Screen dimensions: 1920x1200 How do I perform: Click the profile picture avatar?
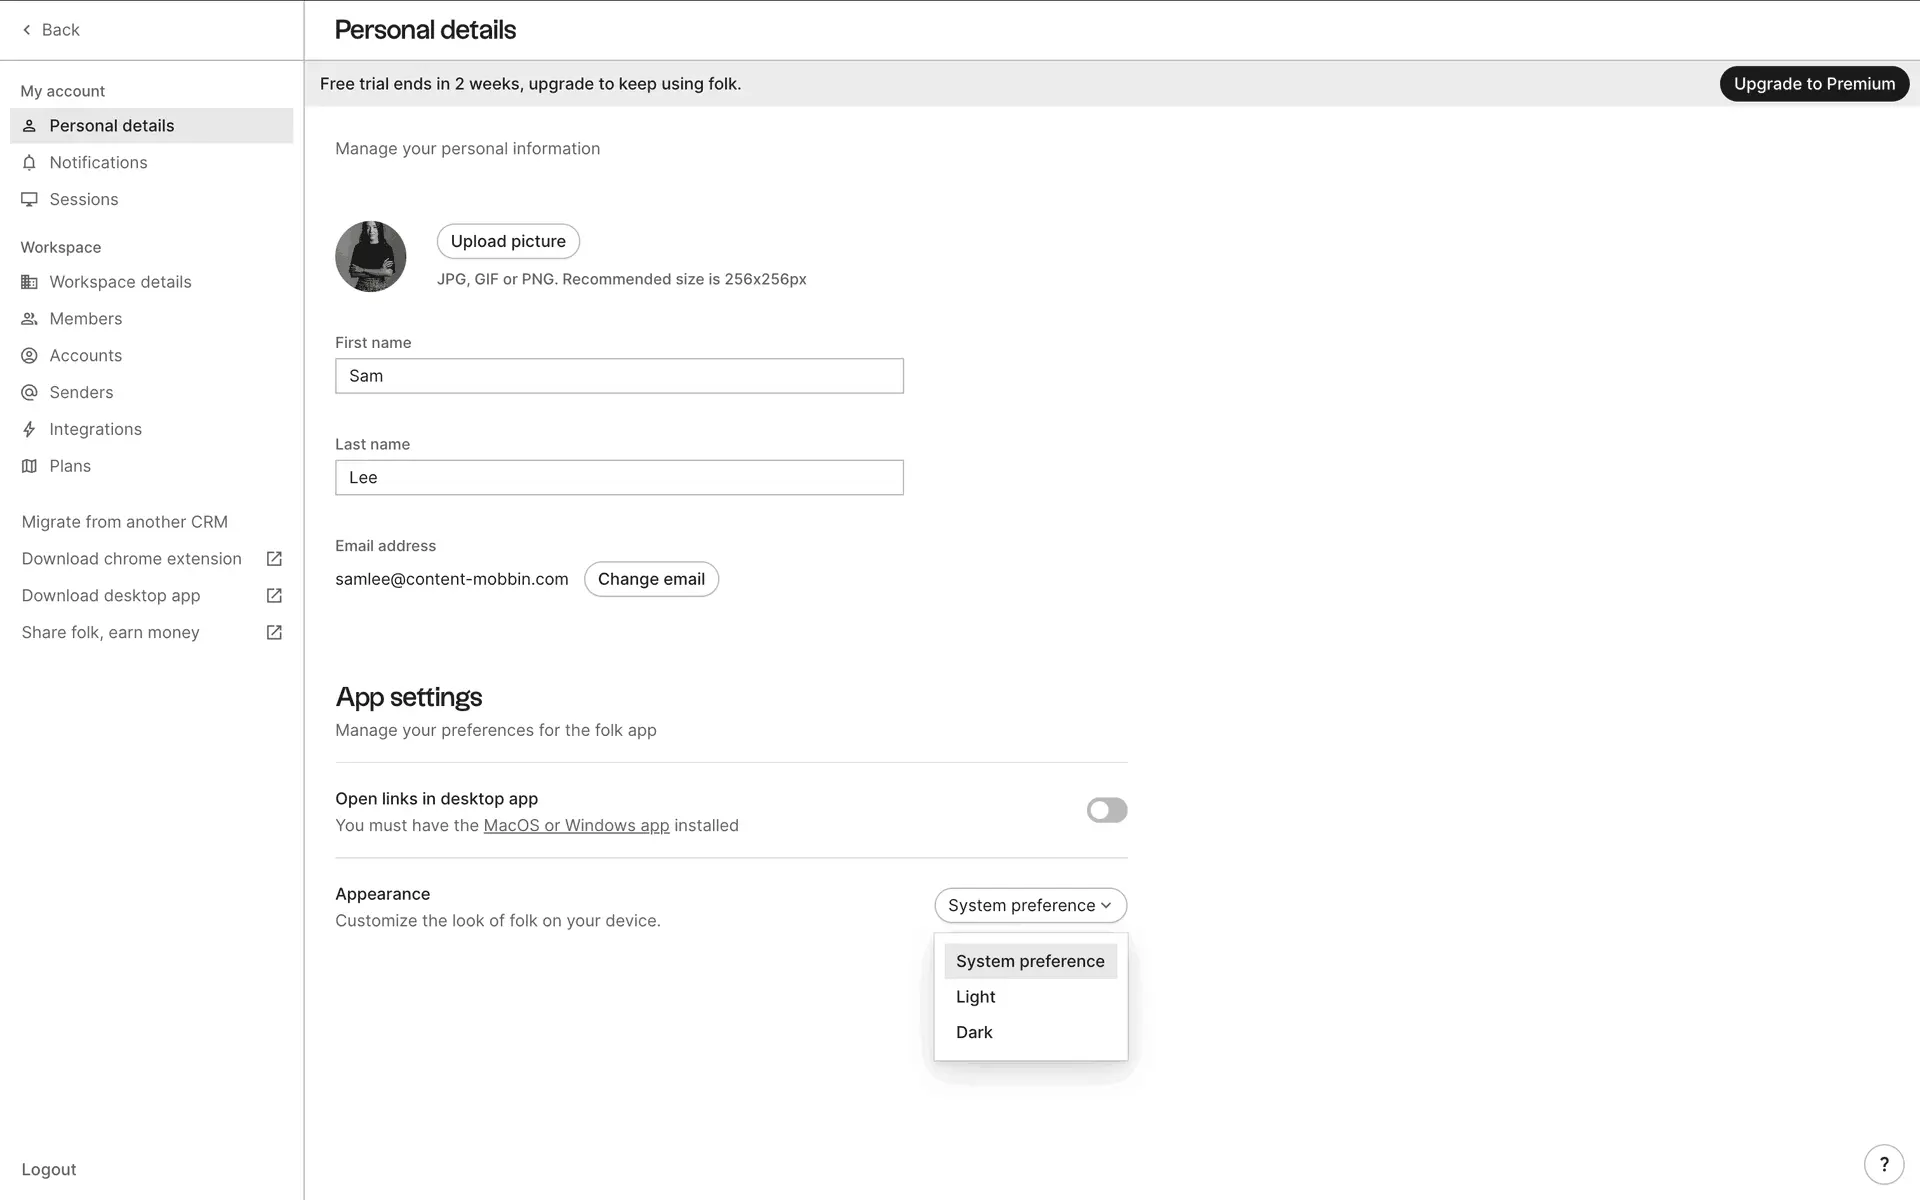(371, 257)
